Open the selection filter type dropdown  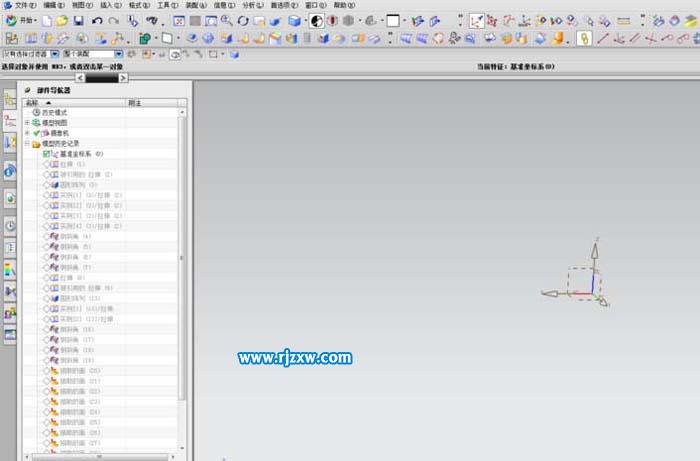(x=54, y=54)
